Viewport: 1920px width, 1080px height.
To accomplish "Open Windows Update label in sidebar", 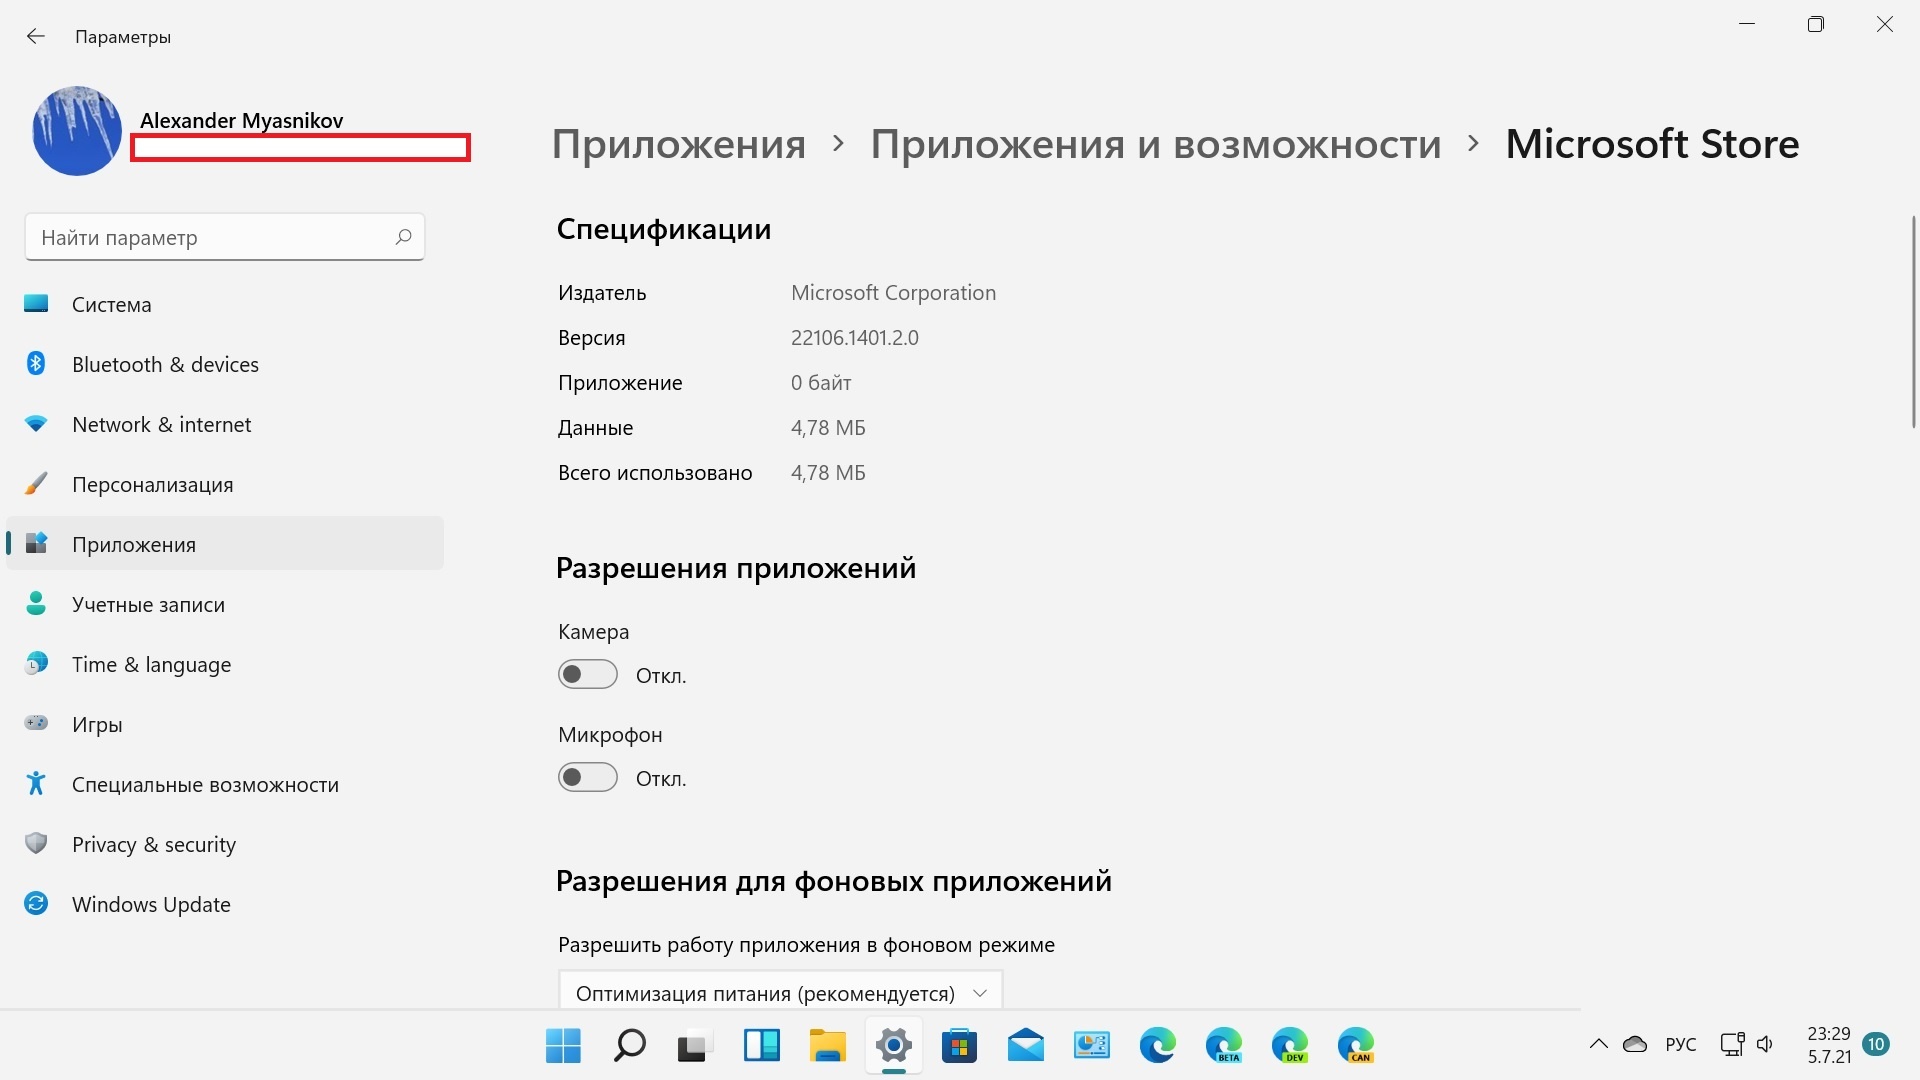I will (x=151, y=905).
